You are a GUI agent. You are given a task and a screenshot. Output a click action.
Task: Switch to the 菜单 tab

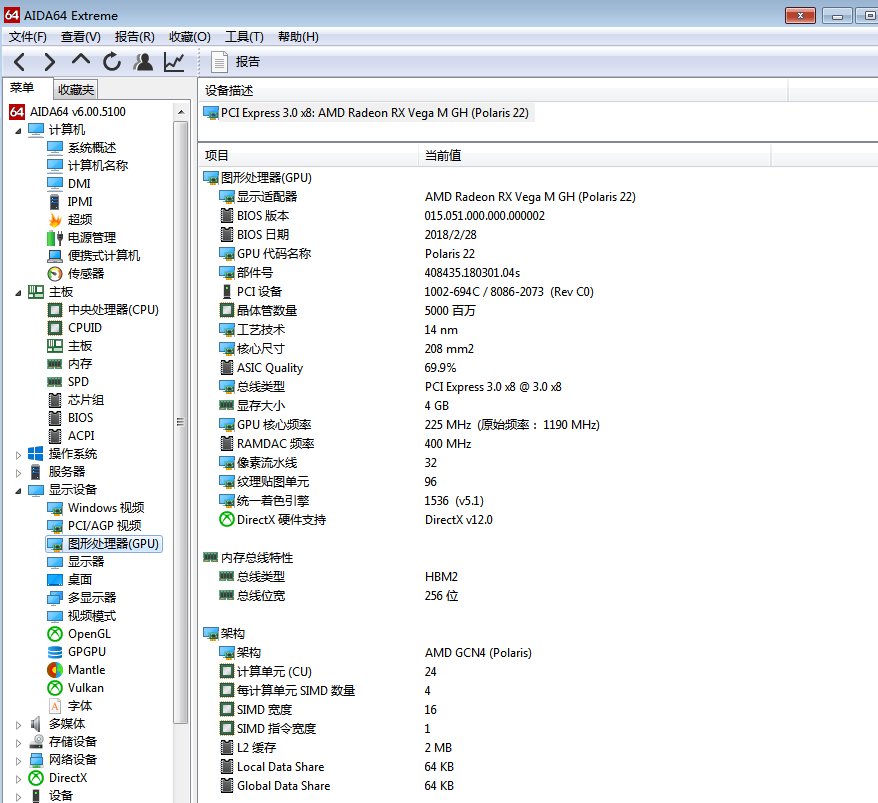(27, 88)
